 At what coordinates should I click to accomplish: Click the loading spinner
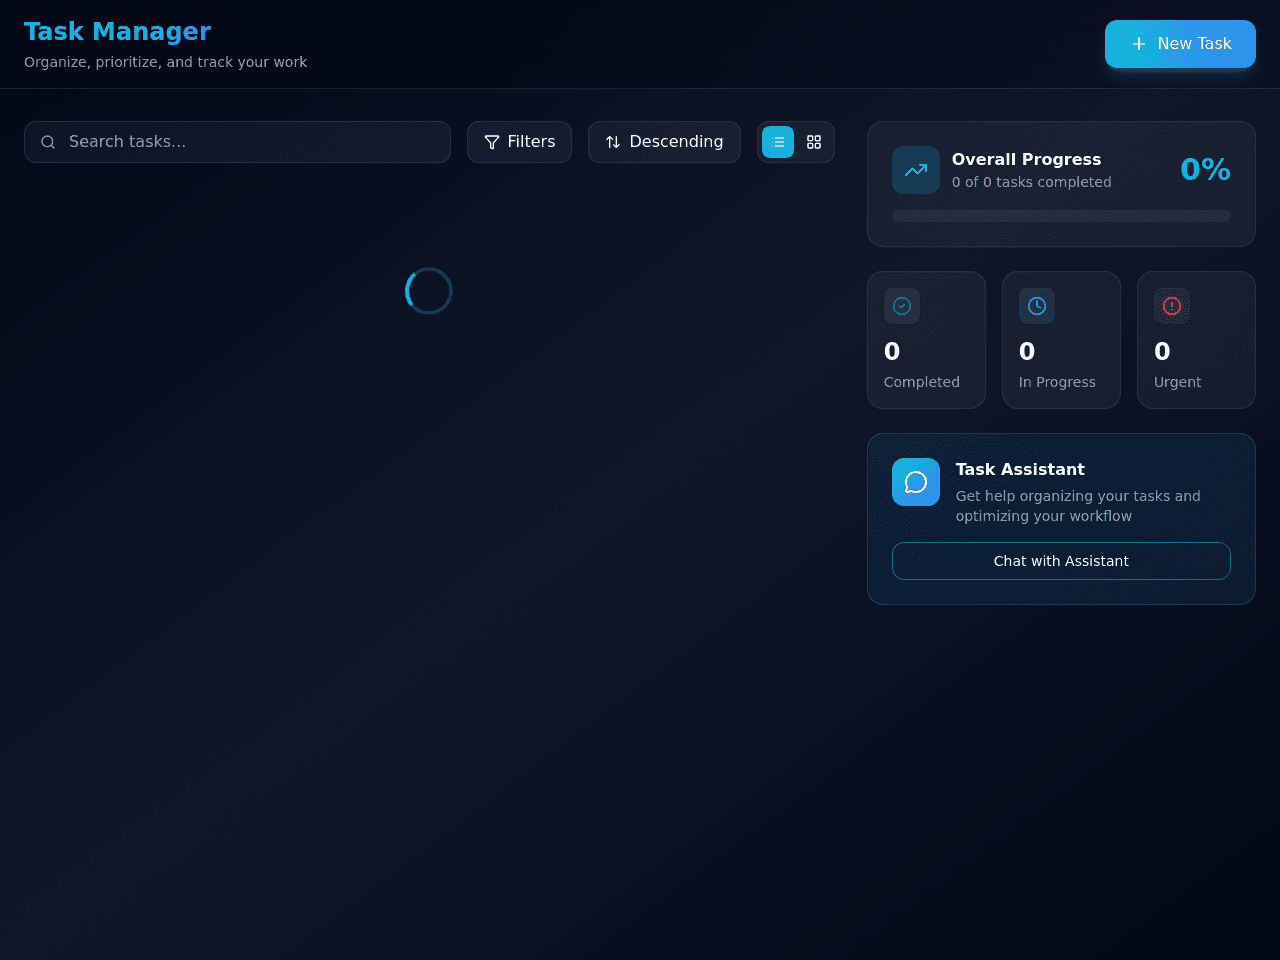coord(429,291)
